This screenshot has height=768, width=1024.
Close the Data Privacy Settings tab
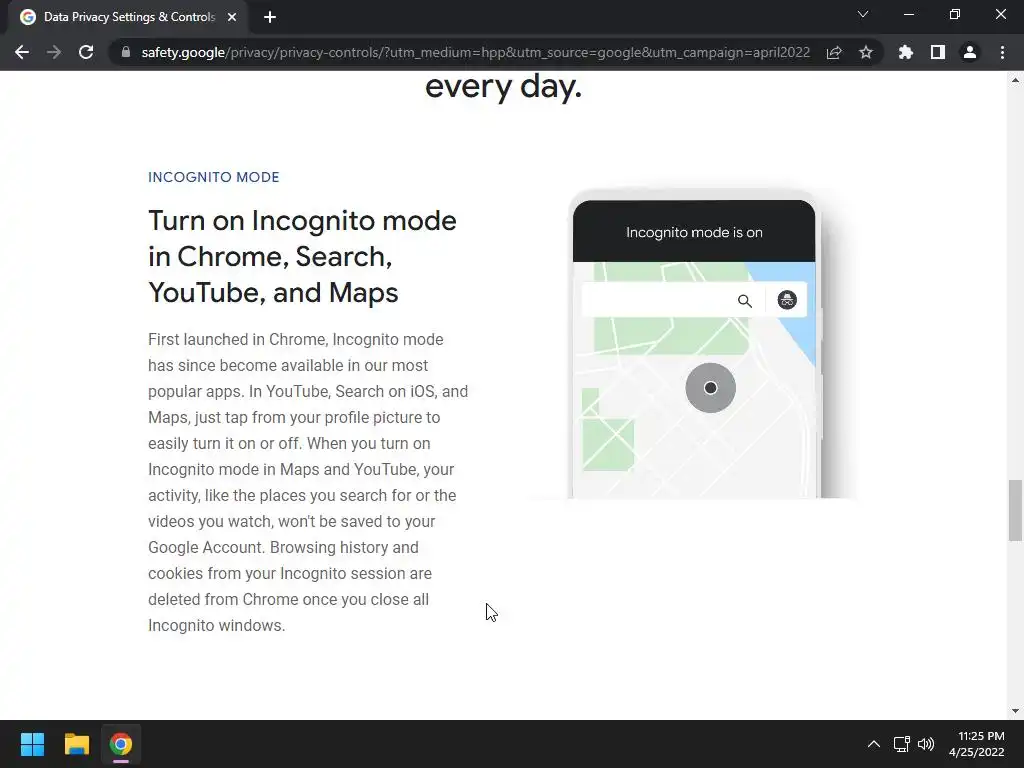[232, 17]
